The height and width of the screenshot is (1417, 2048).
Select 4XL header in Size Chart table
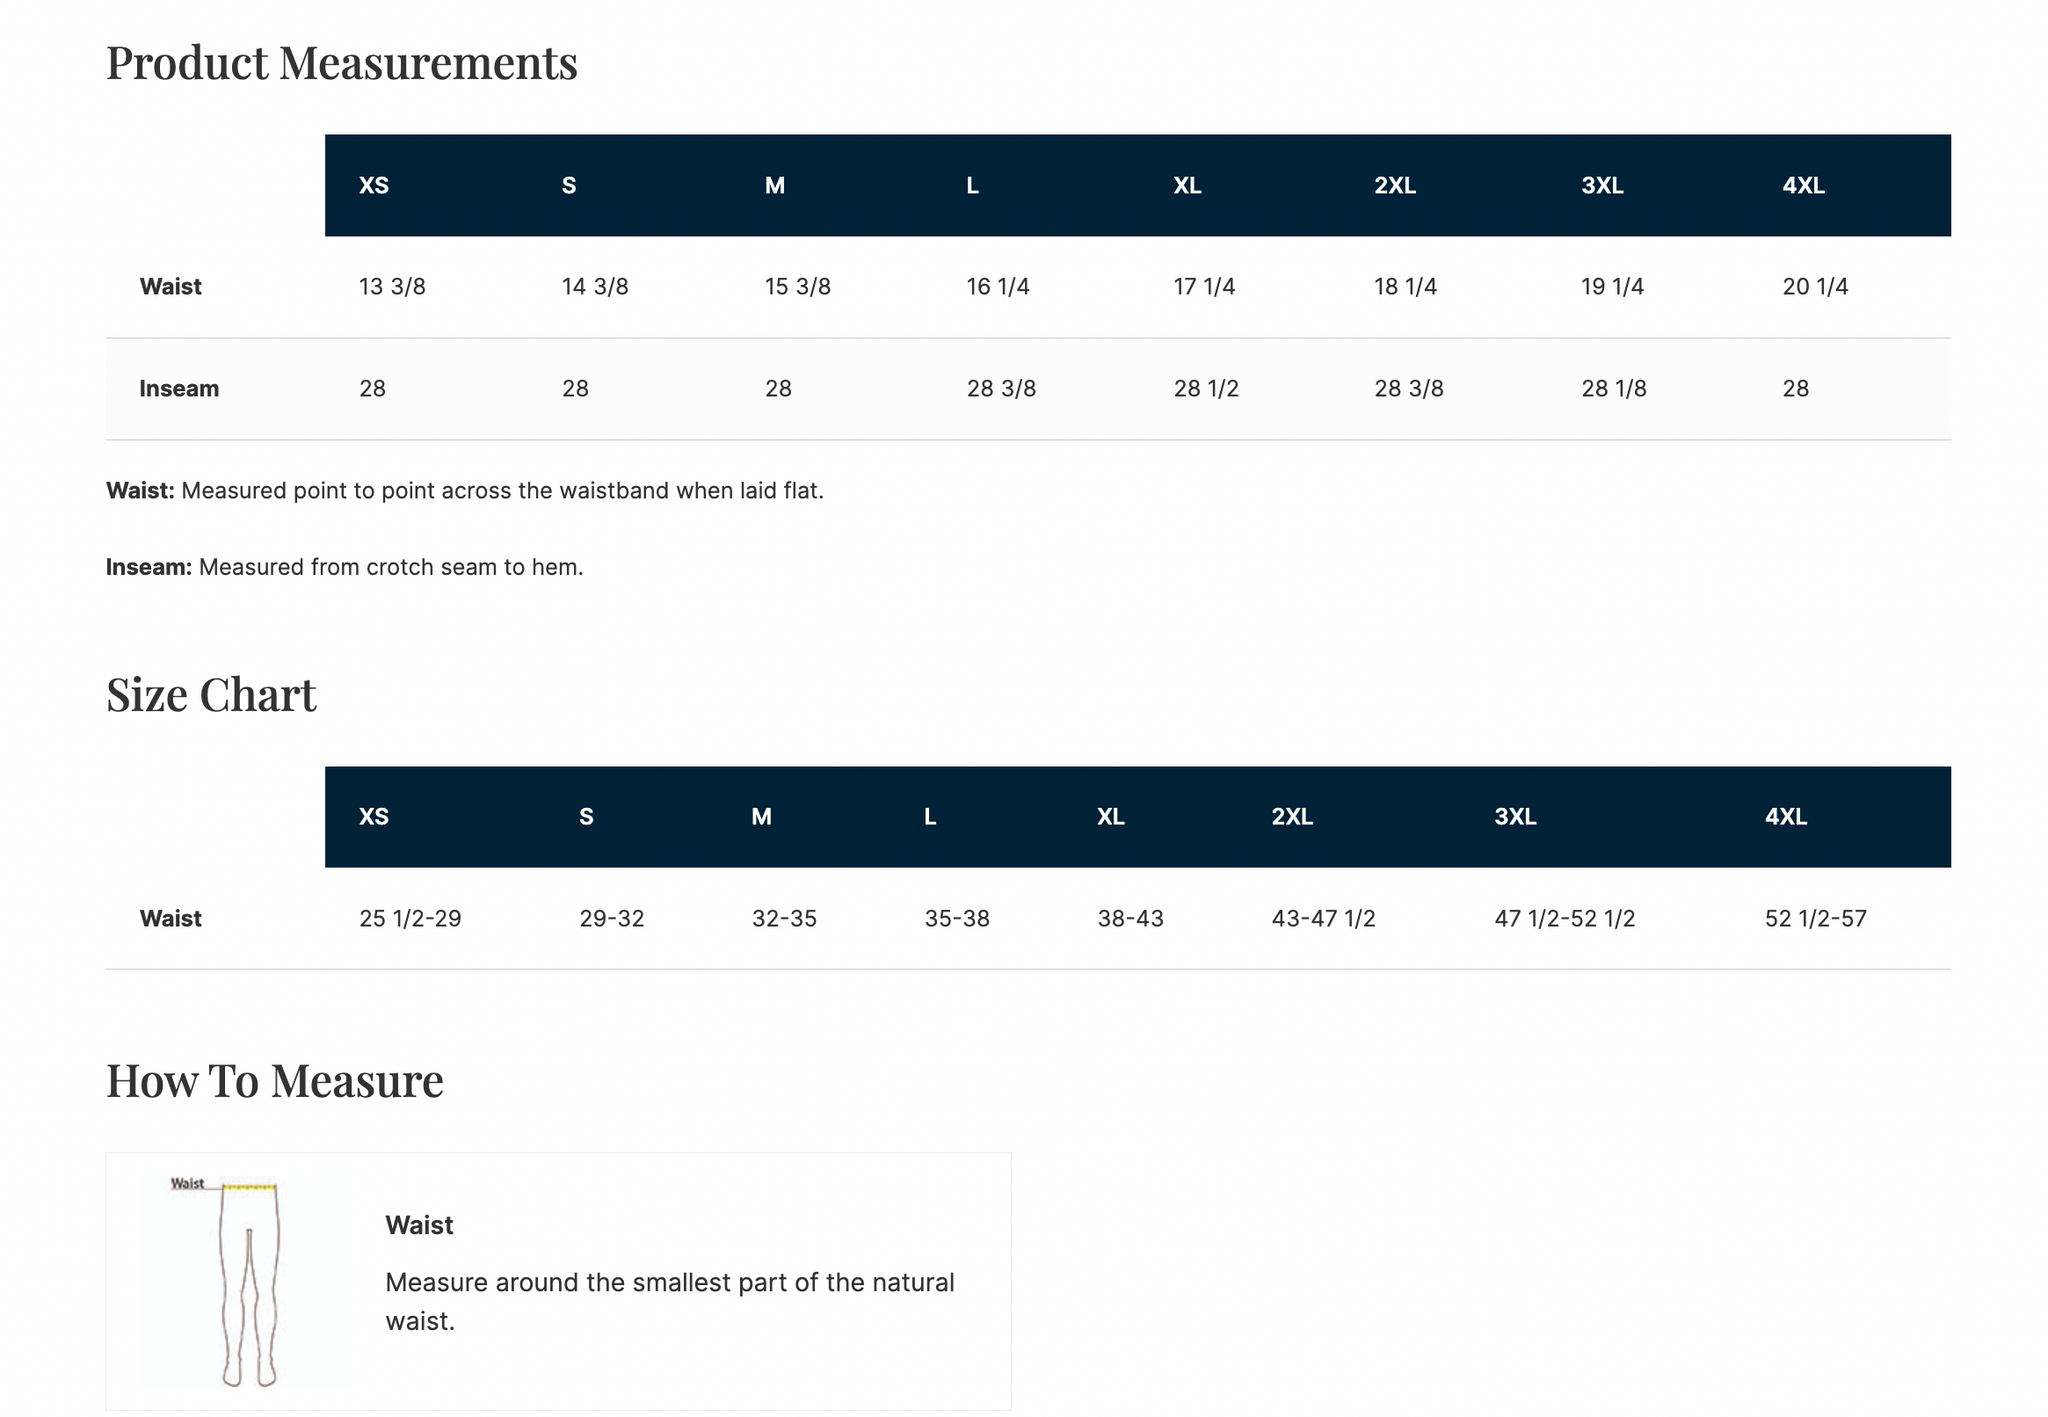[x=1785, y=817]
